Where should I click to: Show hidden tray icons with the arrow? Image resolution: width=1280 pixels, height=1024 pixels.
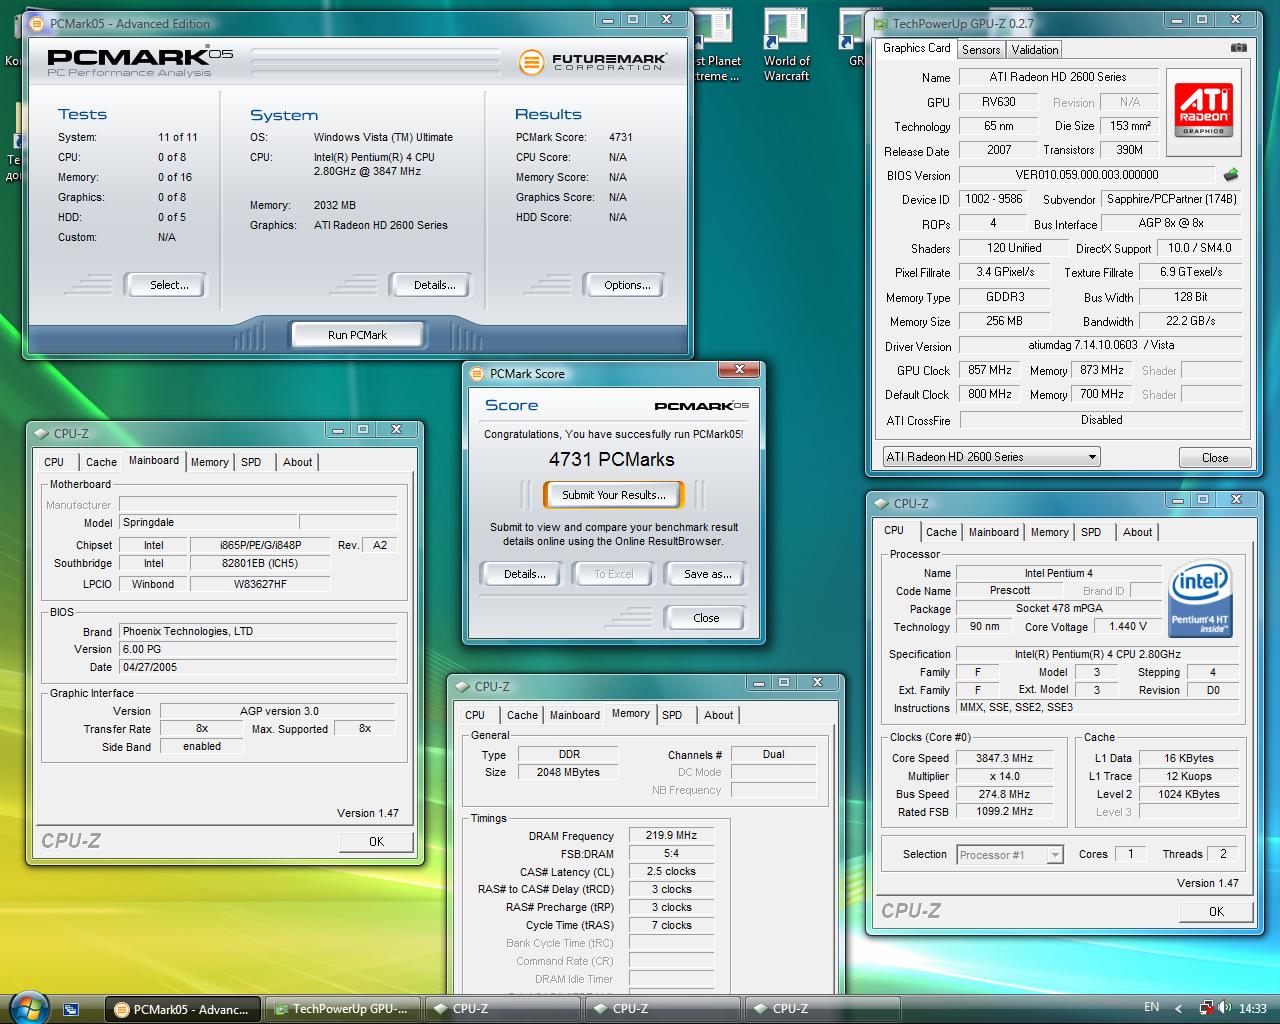(x=1178, y=1009)
